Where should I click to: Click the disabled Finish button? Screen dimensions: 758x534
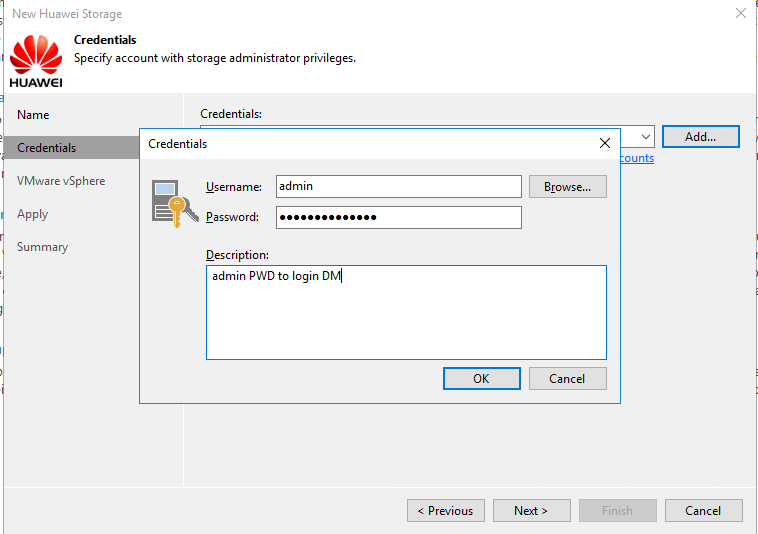(618, 511)
